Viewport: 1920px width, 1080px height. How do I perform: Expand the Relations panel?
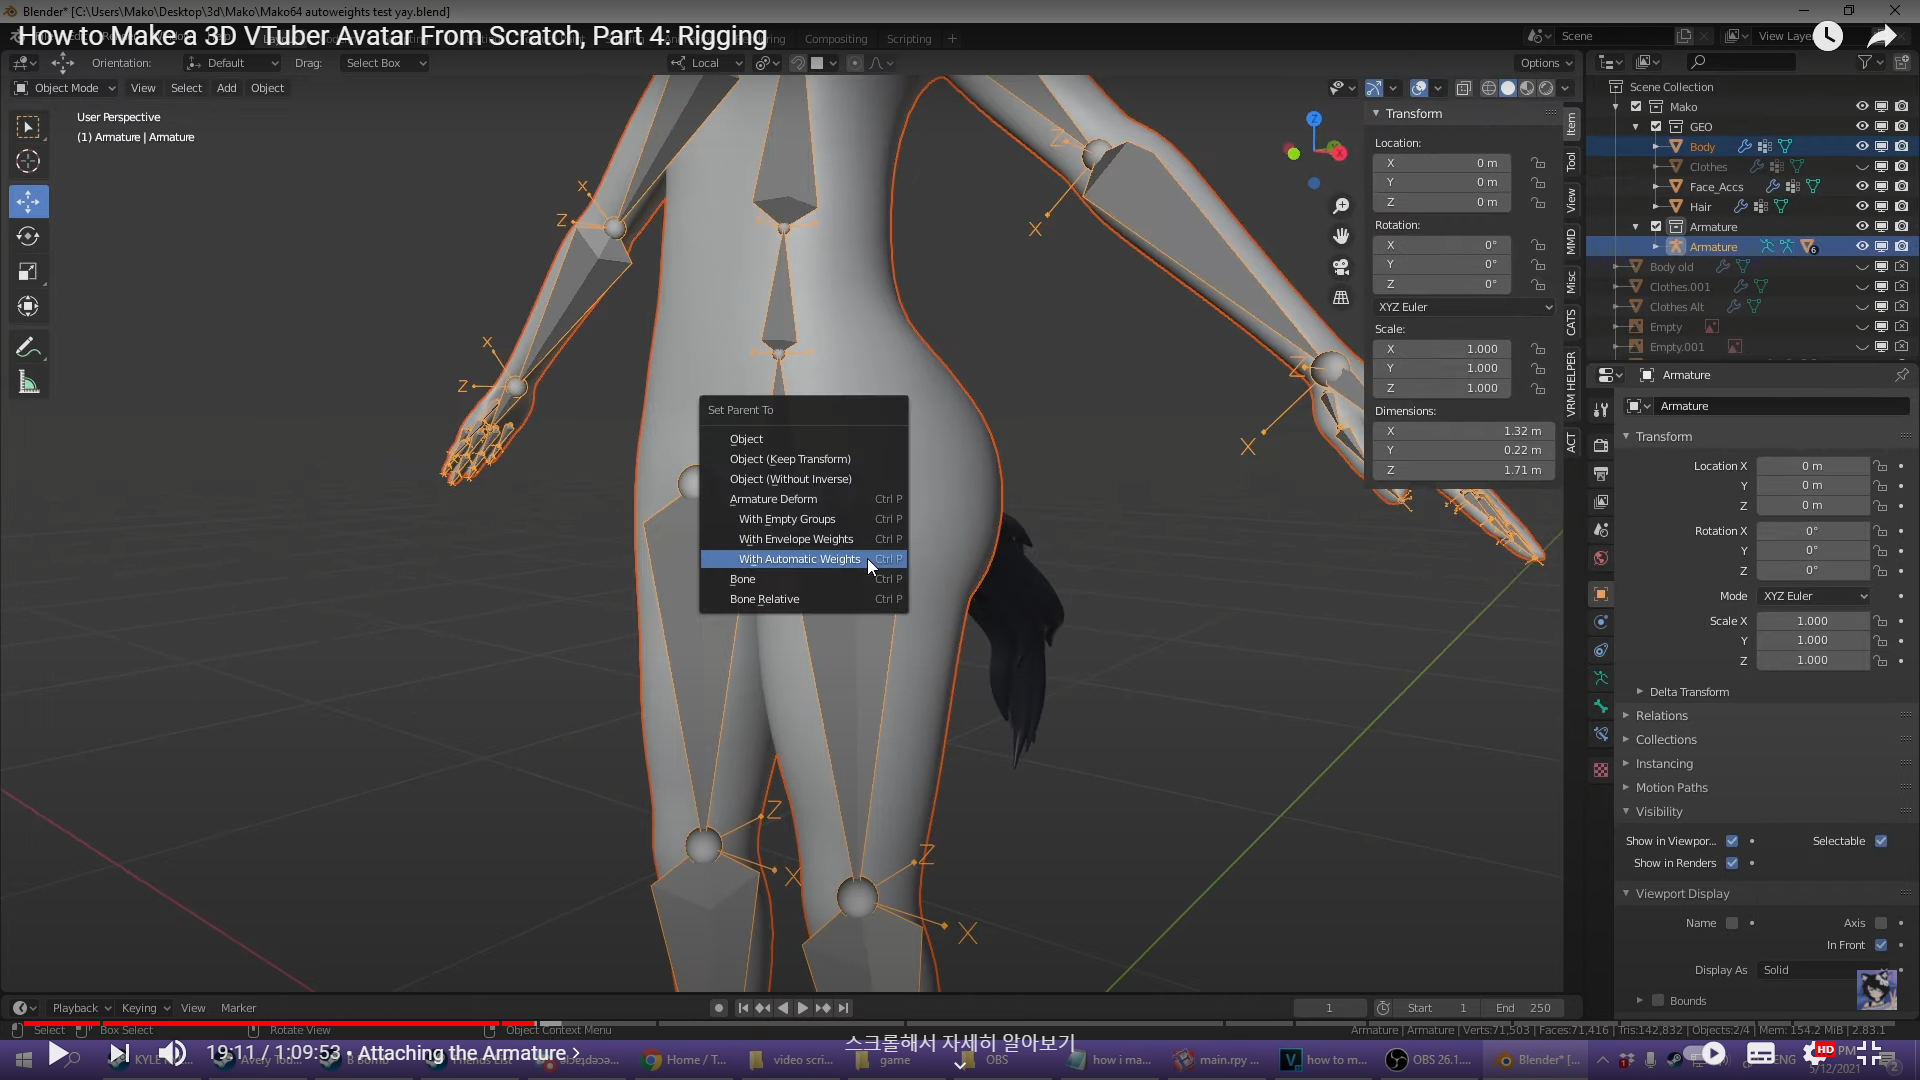coord(1661,716)
